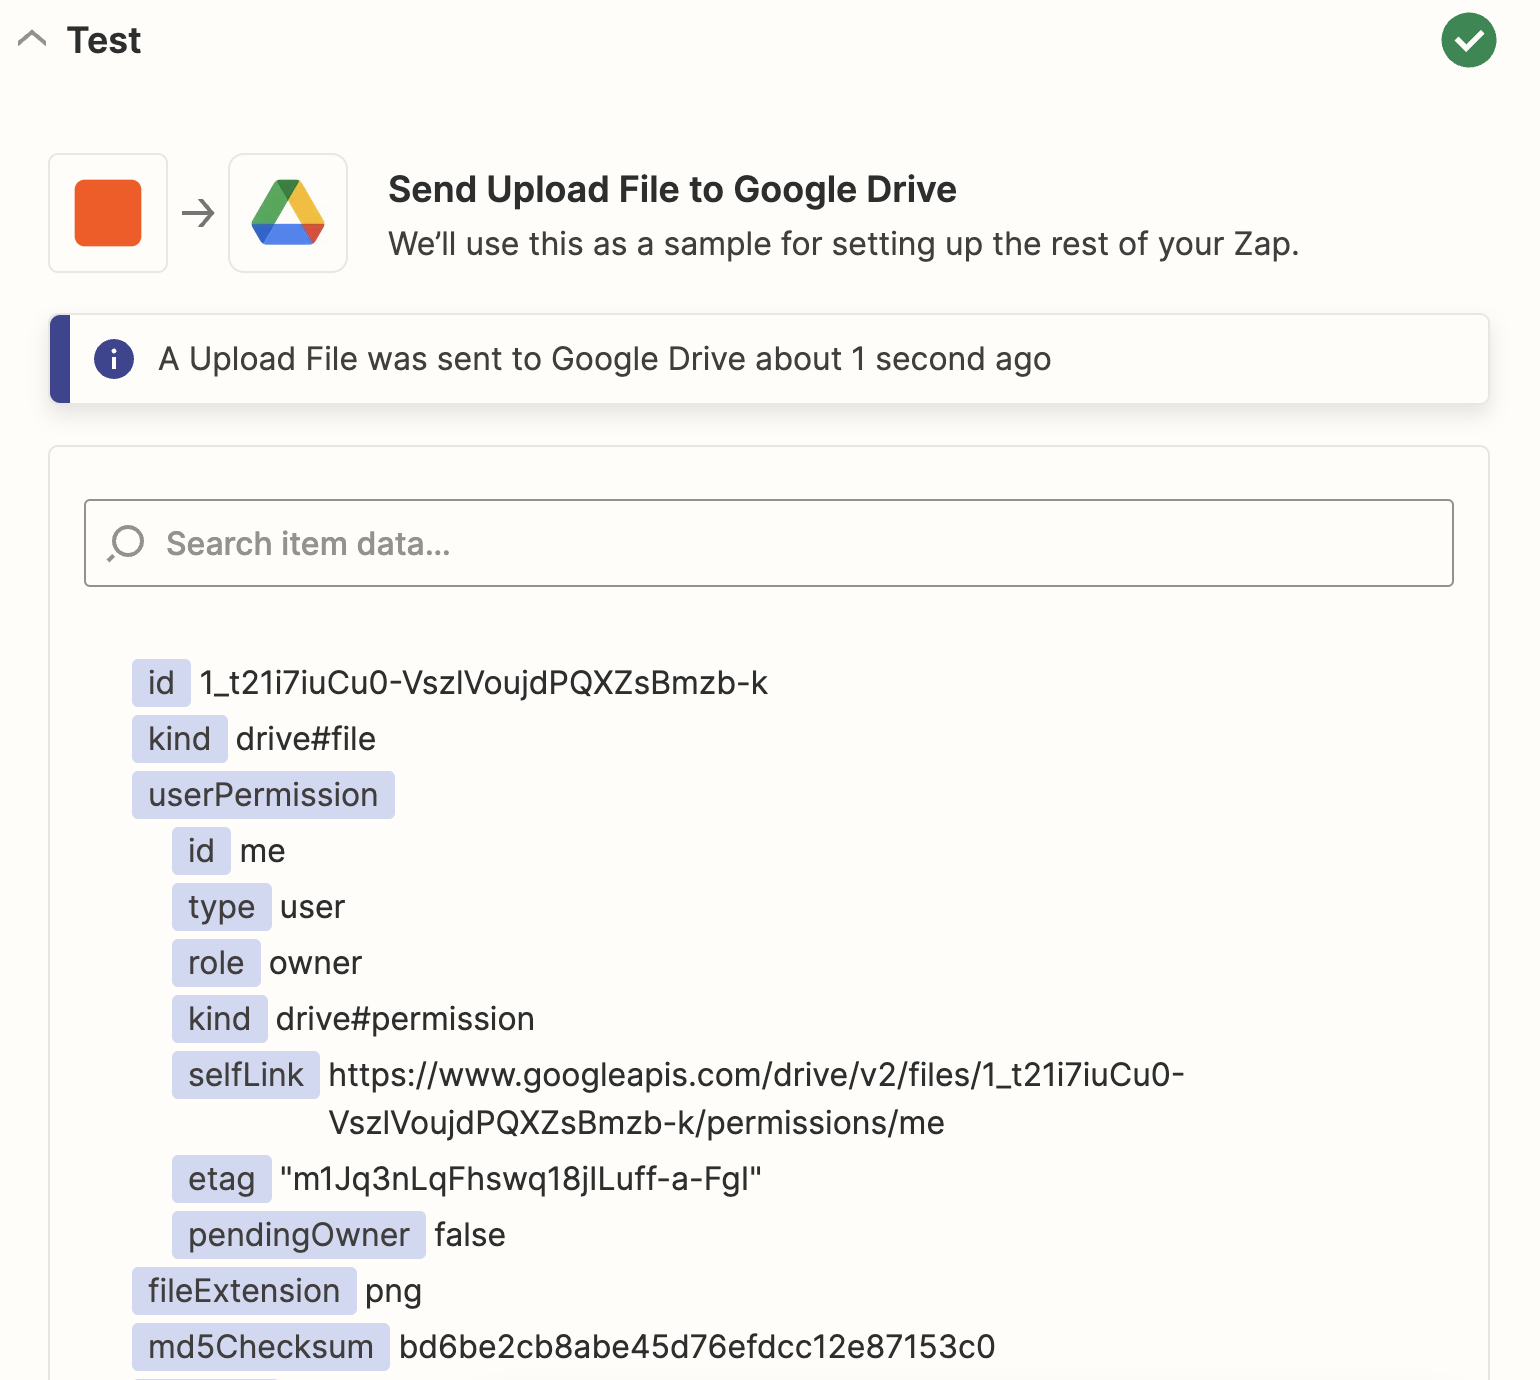Screen dimensions: 1540x1380
Task: Click the md5Checksum field label
Action: click(x=260, y=1347)
